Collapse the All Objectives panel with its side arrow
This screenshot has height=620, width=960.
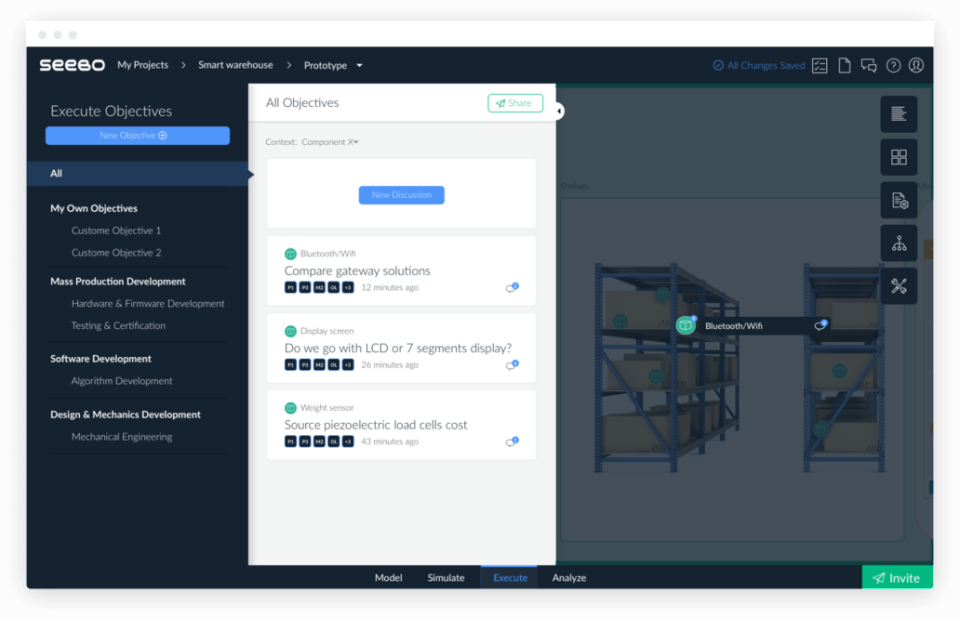click(x=560, y=111)
